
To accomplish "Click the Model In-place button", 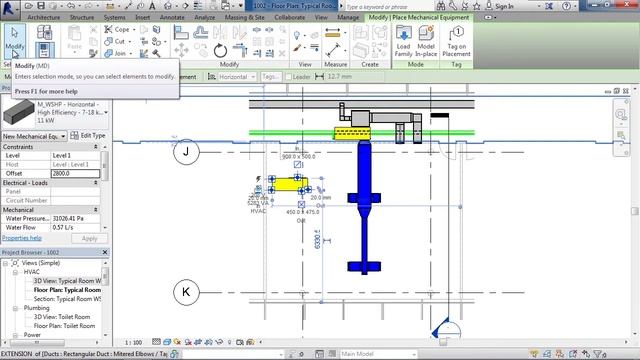I will coord(426,41).
